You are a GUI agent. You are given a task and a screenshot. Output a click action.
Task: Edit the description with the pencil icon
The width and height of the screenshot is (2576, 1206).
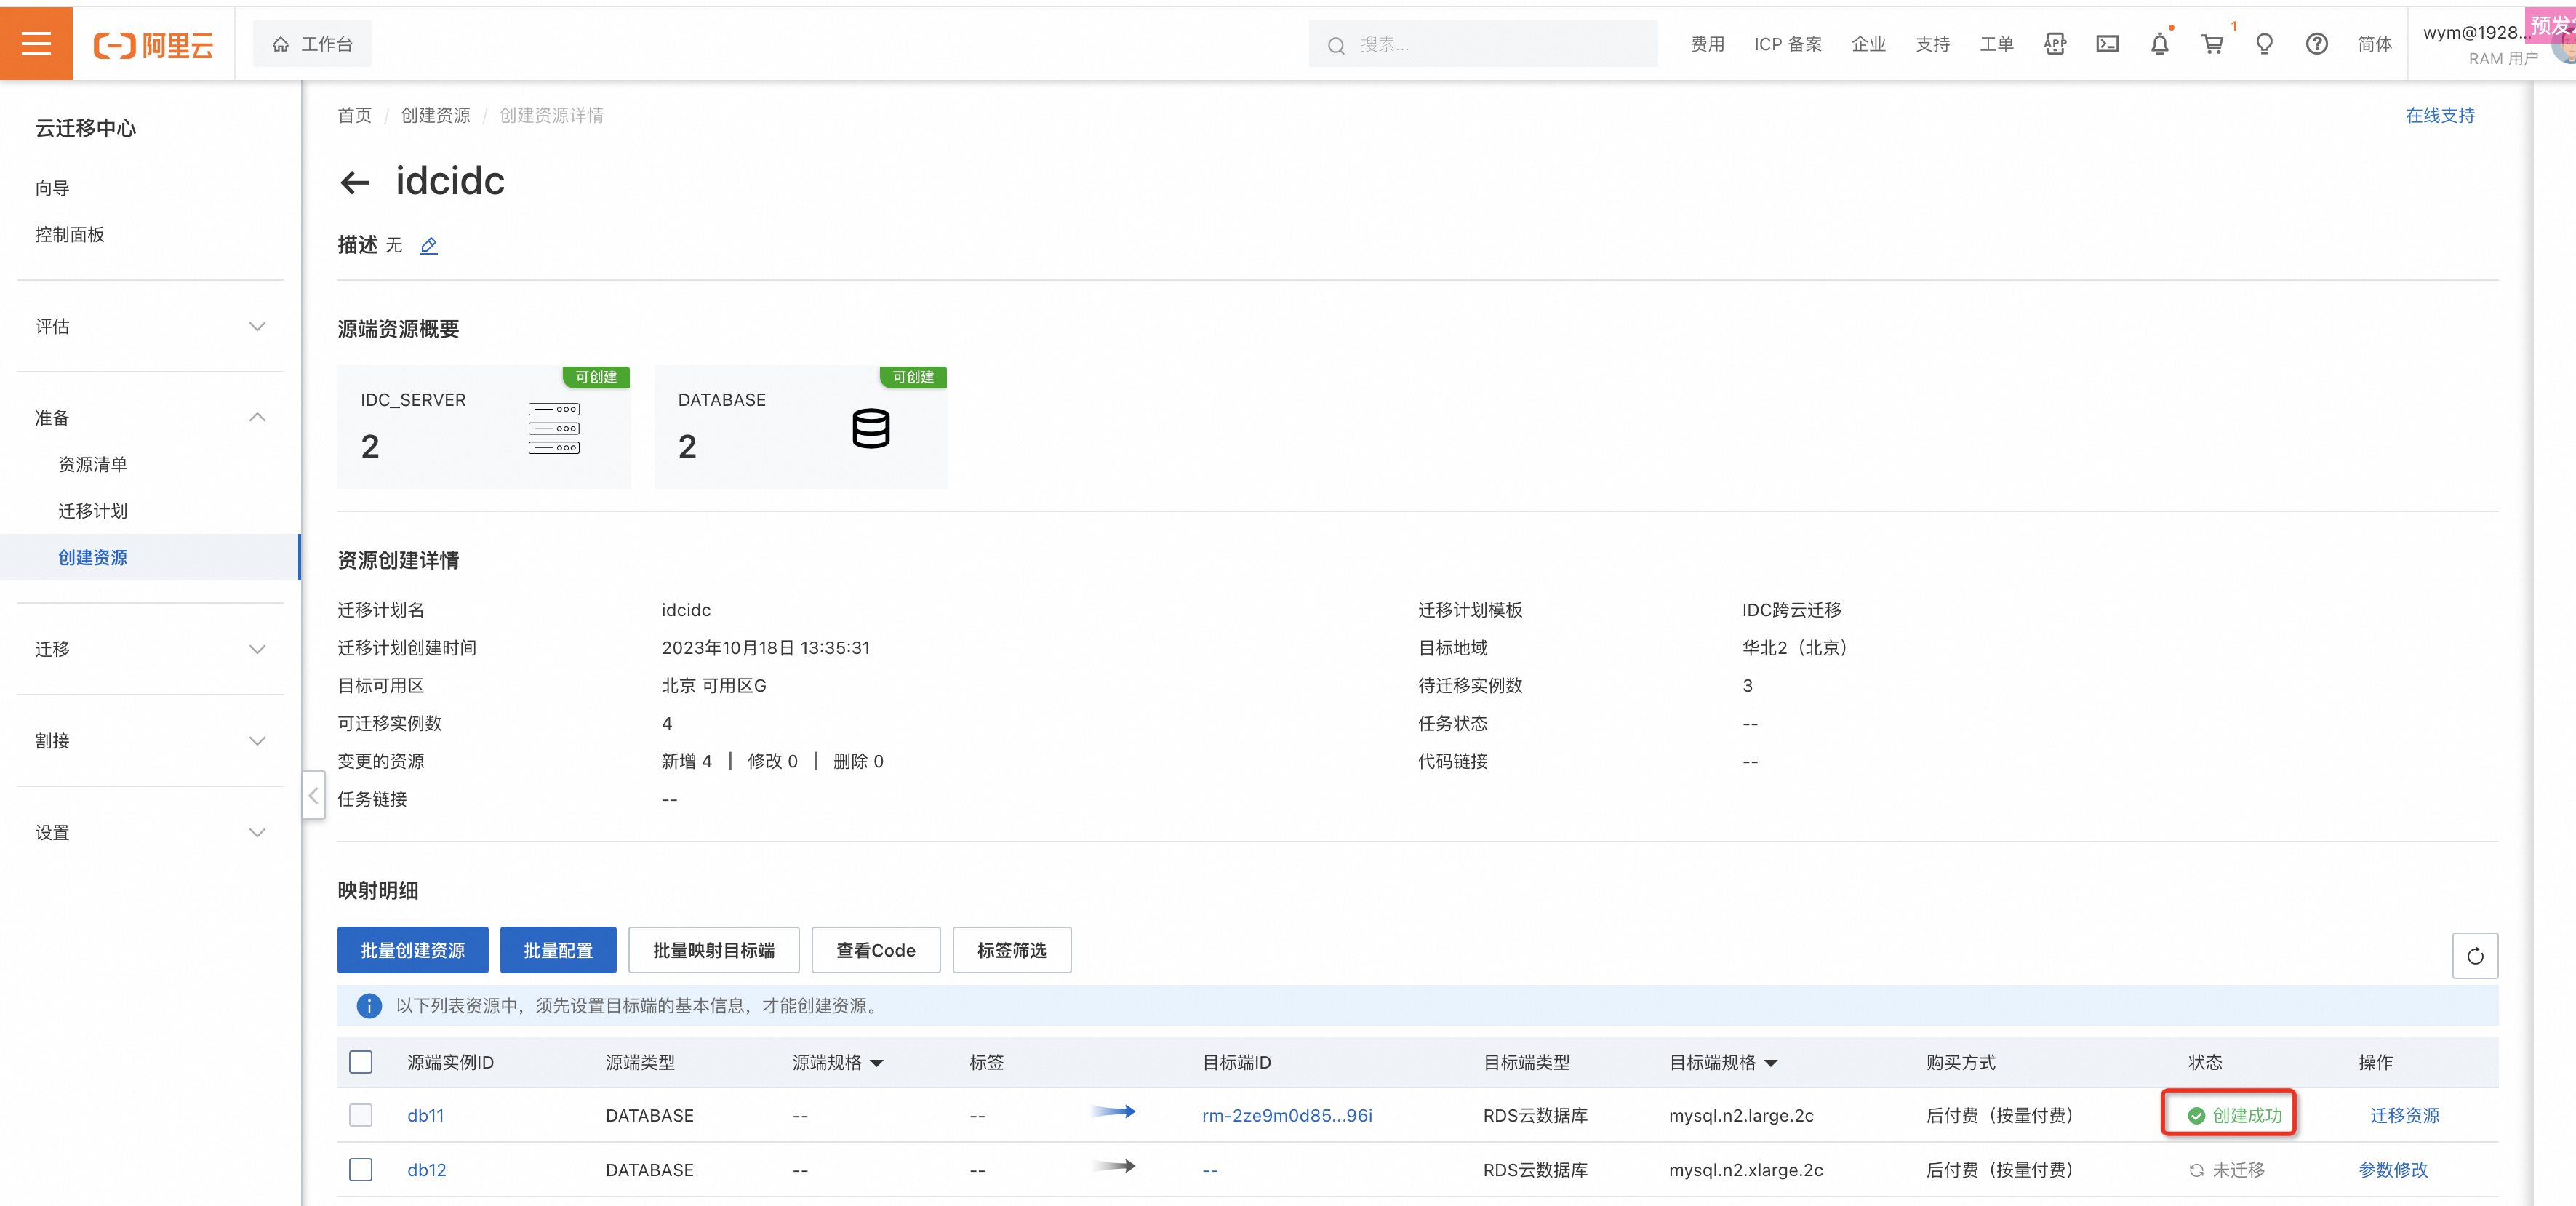pyautogui.click(x=429, y=245)
